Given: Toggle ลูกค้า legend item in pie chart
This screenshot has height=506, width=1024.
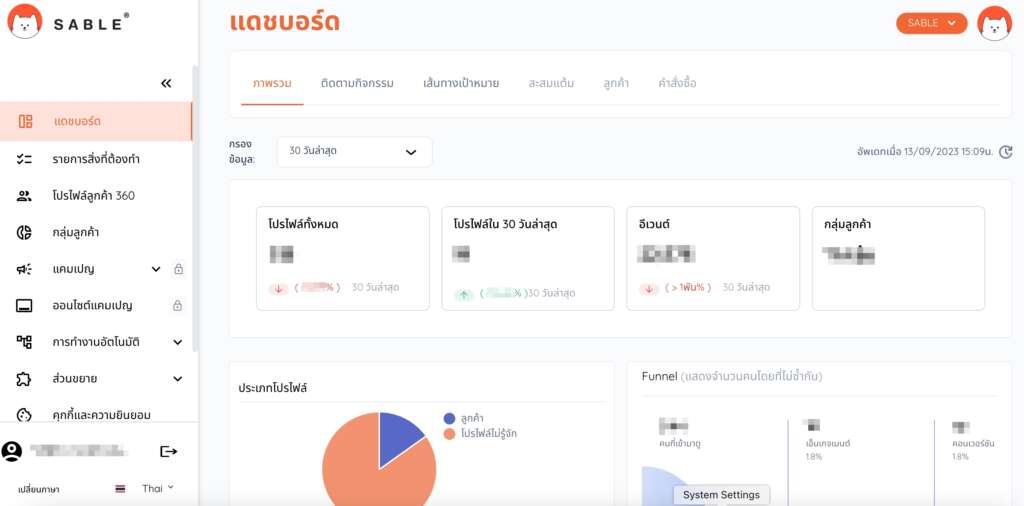Looking at the screenshot, I should tap(472, 418).
